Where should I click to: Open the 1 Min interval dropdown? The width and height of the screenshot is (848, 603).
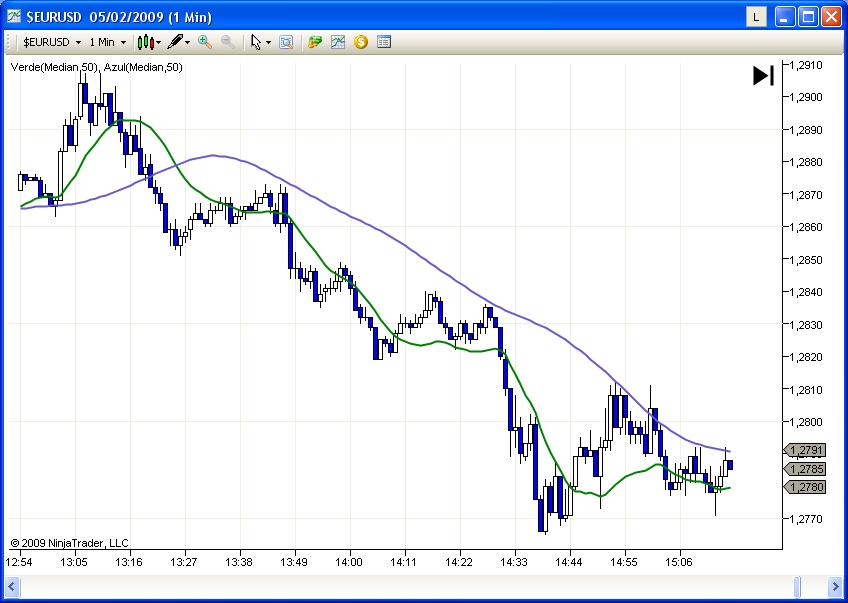click(107, 42)
